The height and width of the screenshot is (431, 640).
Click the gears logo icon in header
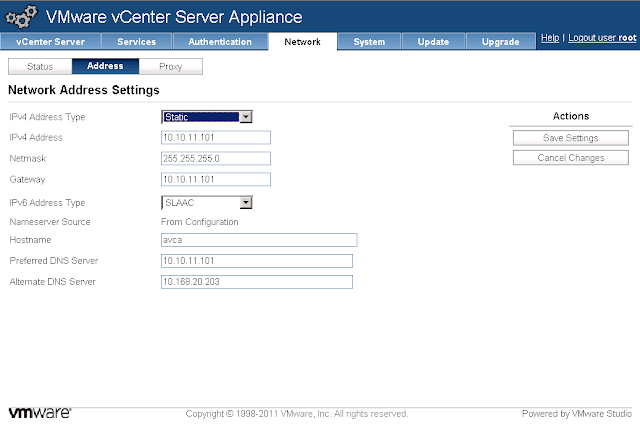tap(21, 17)
